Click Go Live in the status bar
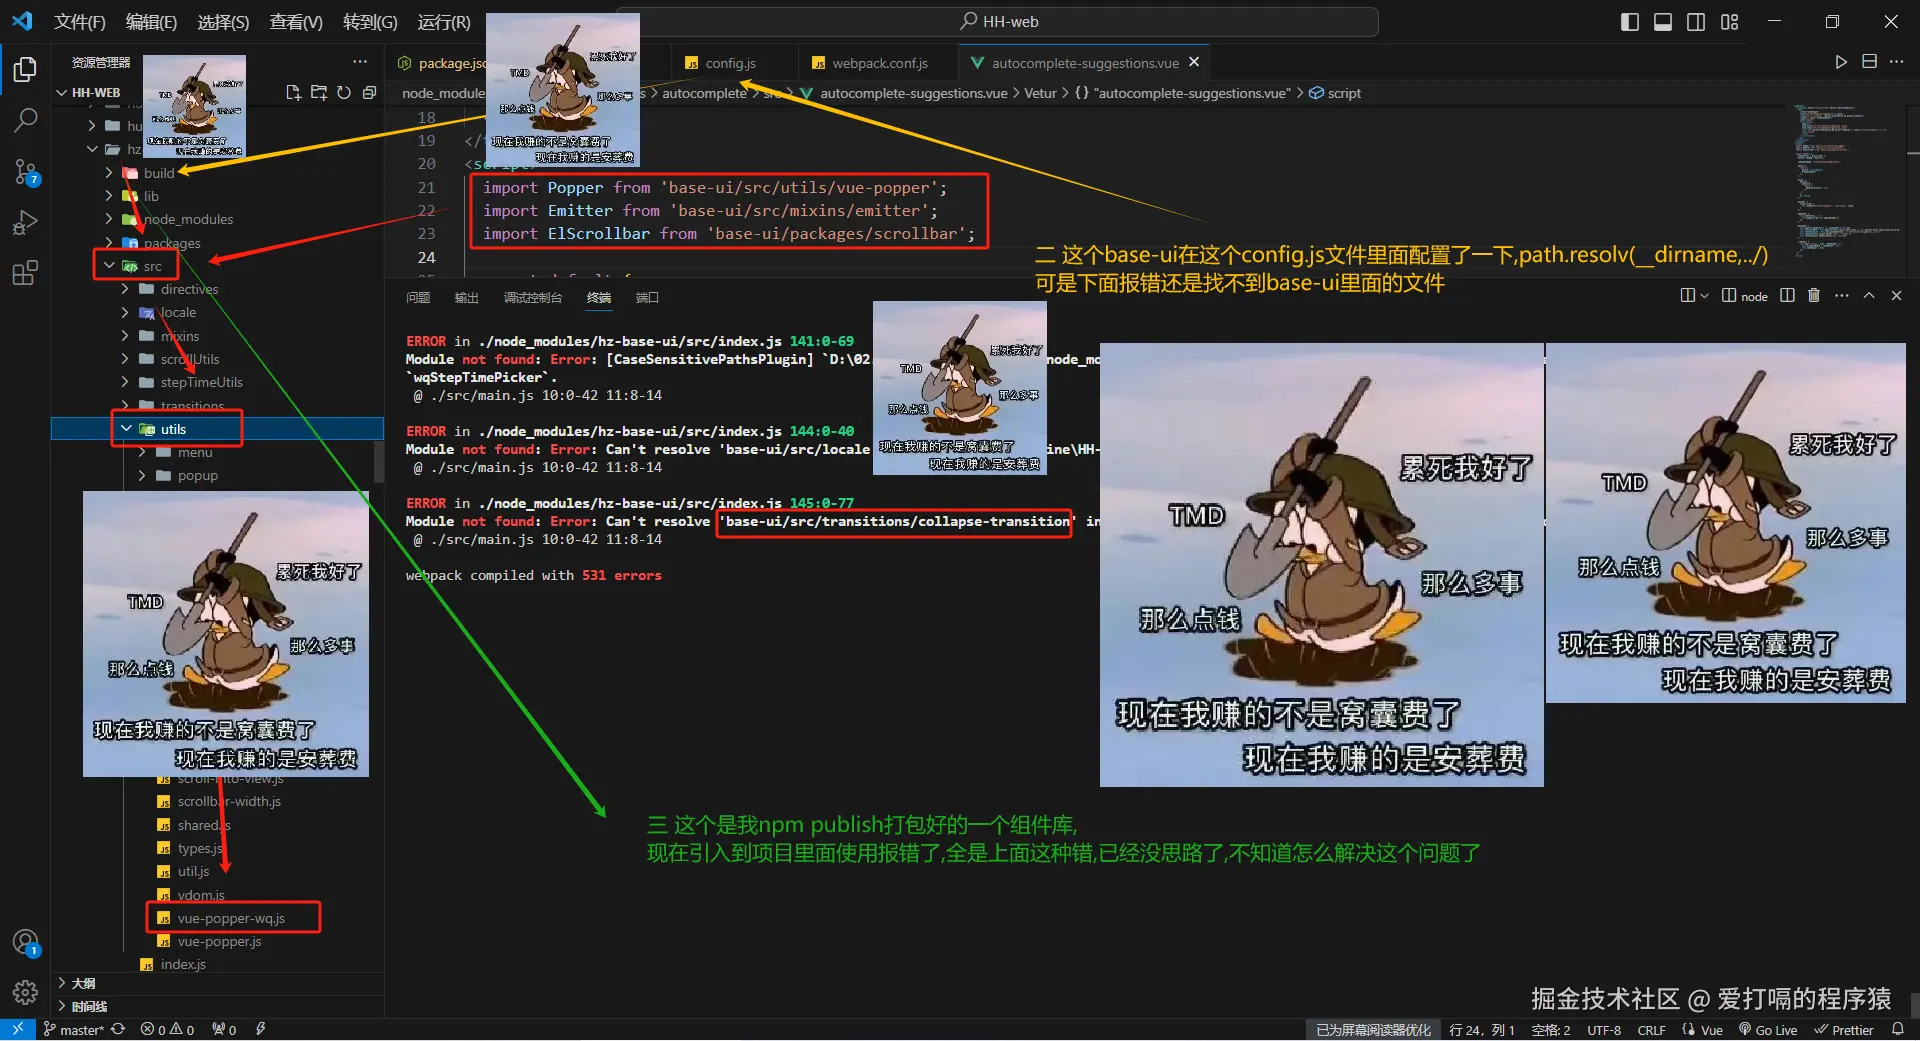The width and height of the screenshot is (1920, 1041). point(1768,1029)
